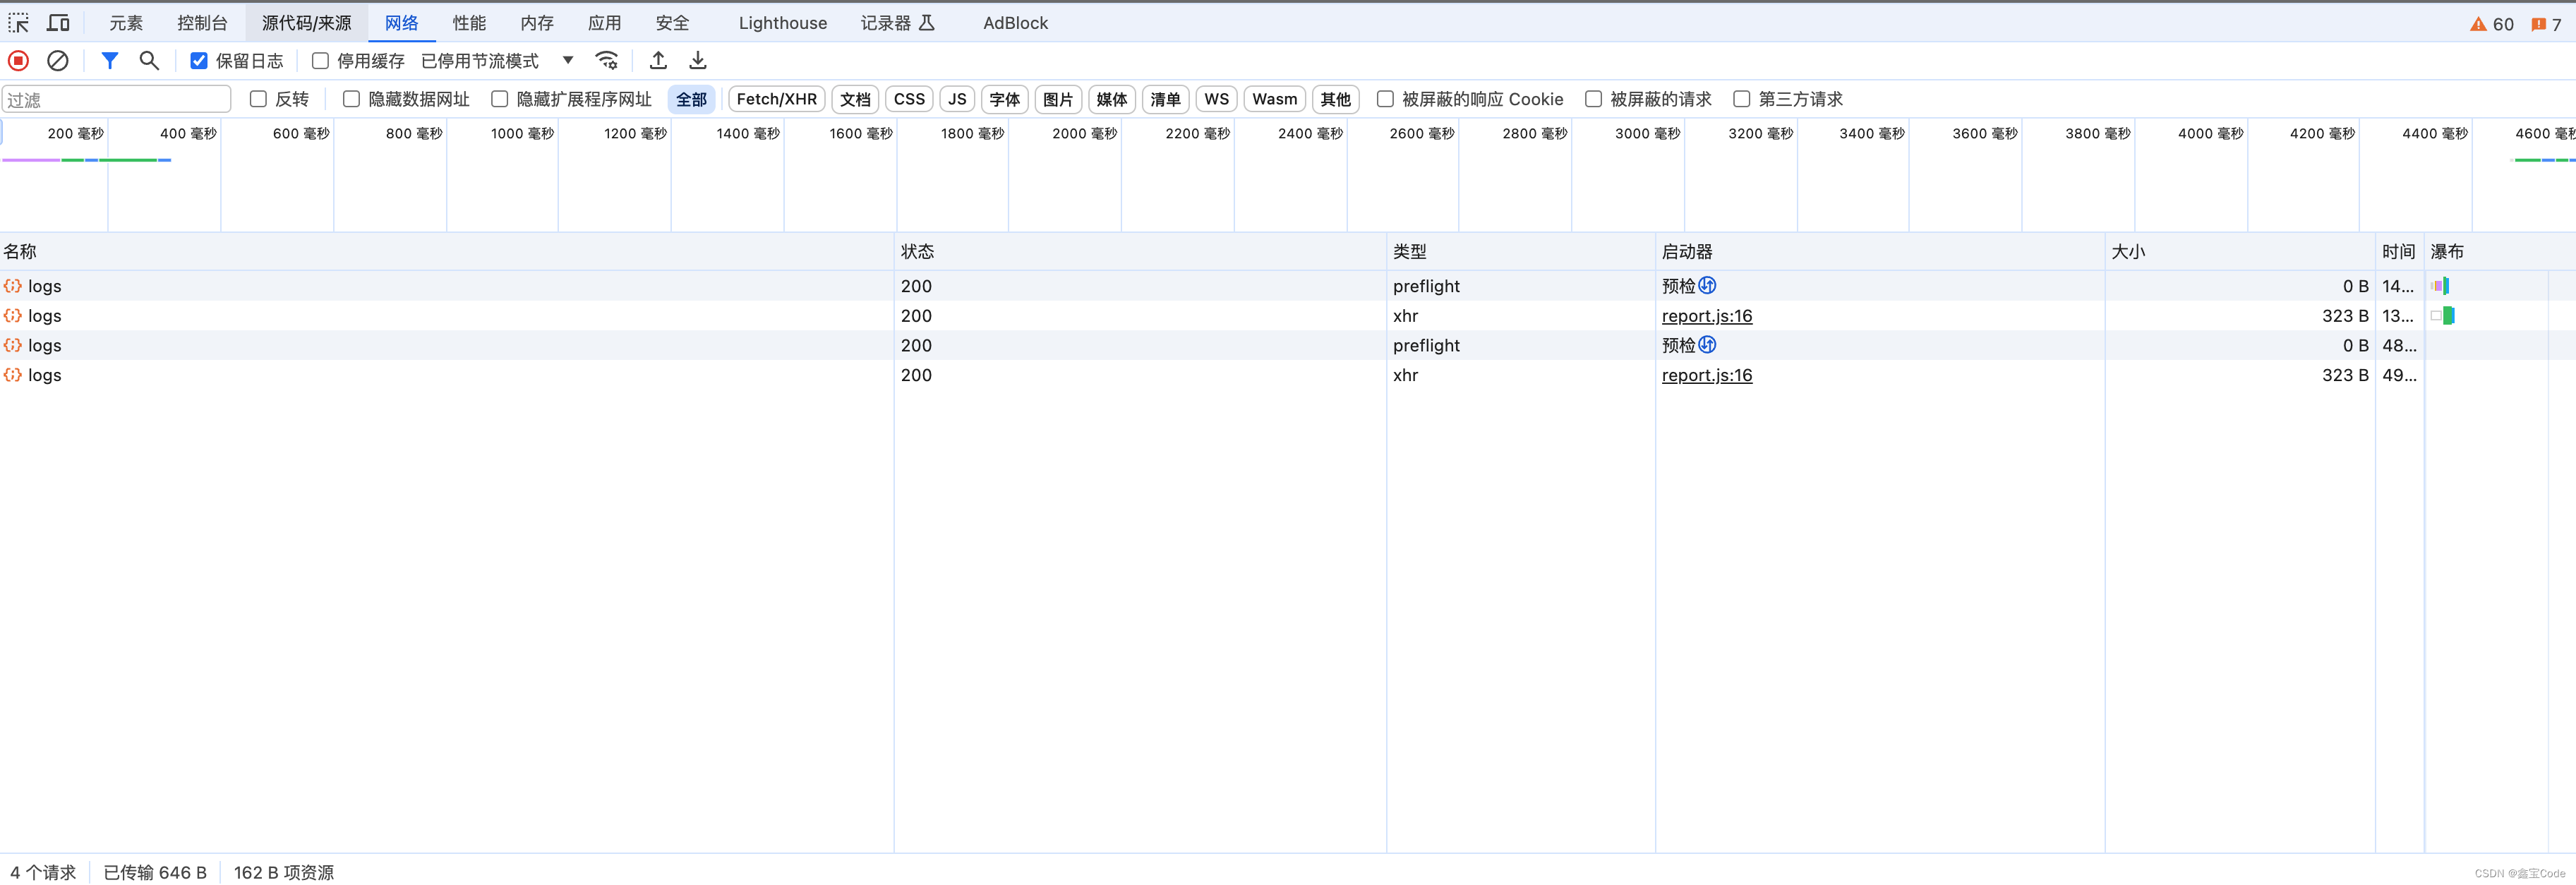This screenshot has width=2576, height=885.
Task: Select the last logs xhr request
Action: (x=1288, y=375)
